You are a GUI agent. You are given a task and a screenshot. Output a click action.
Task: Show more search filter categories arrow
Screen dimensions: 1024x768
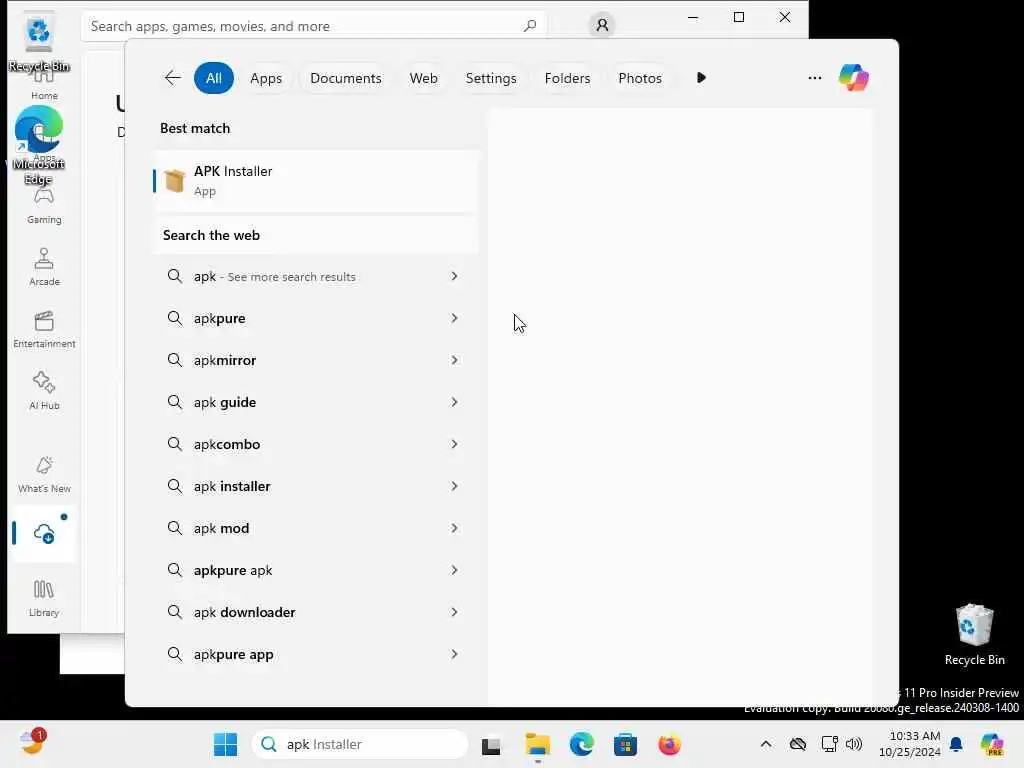point(701,78)
